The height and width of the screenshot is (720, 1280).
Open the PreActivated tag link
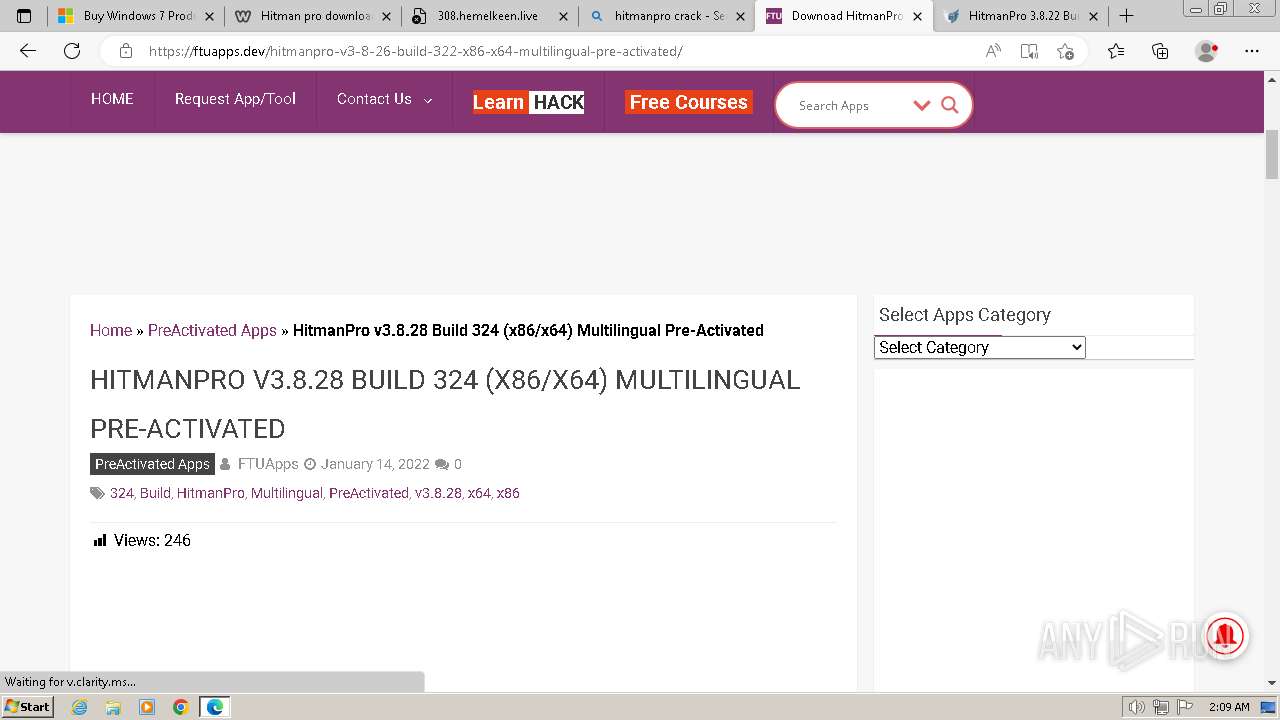369,493
